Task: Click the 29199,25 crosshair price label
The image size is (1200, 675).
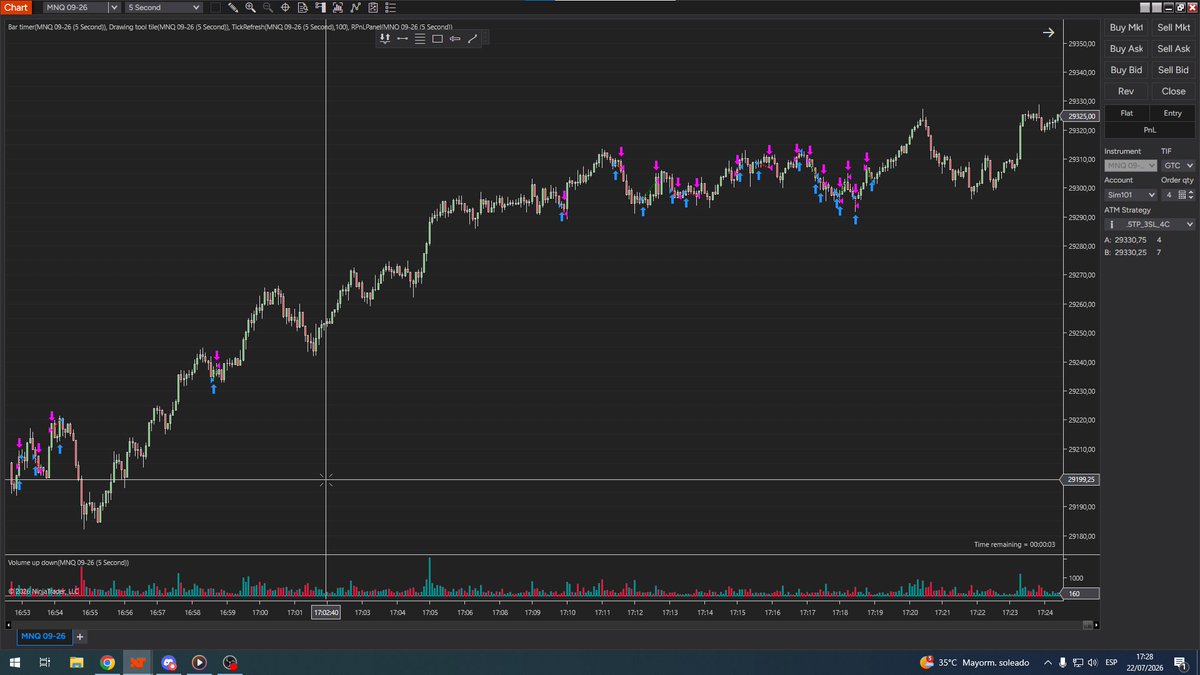Action: pos(1082,480)
